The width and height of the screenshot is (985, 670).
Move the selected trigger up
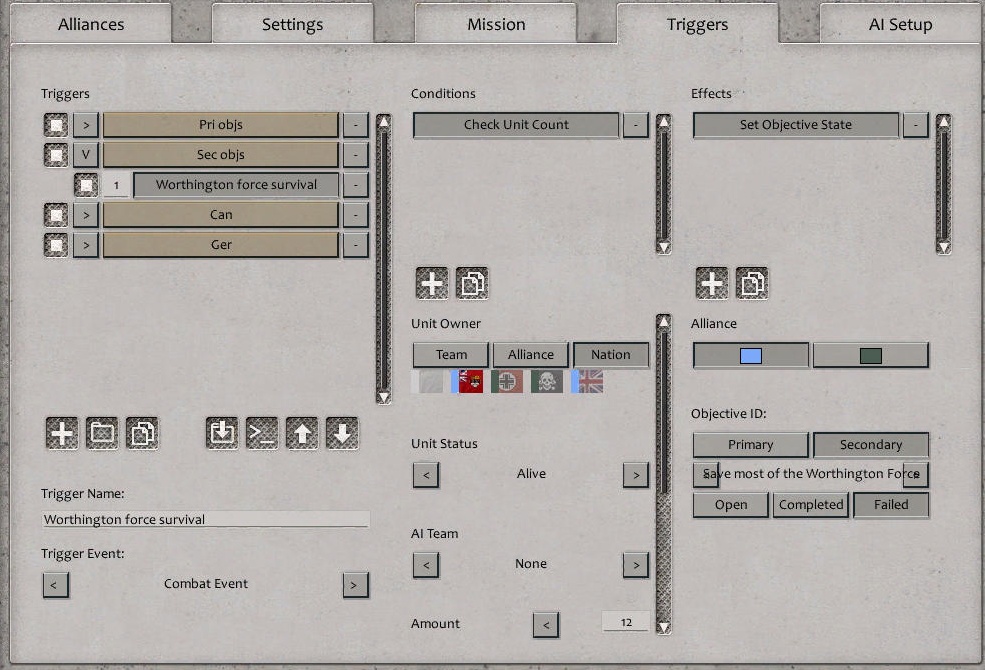pyautogui.click(x=301, y=433)
